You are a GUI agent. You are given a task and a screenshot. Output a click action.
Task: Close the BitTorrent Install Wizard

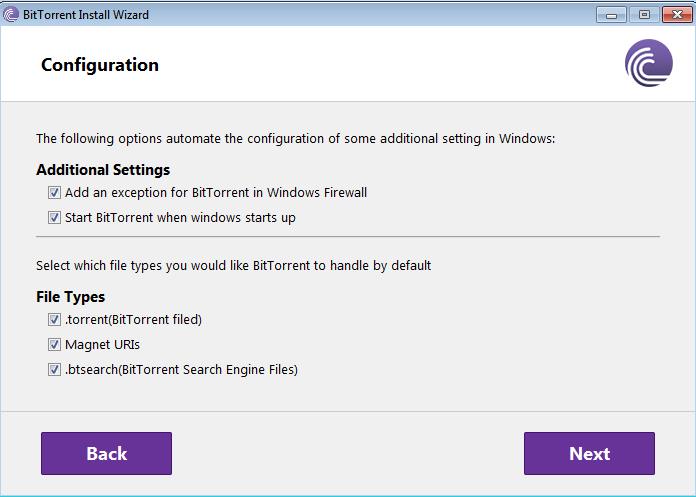pos(677,15)
